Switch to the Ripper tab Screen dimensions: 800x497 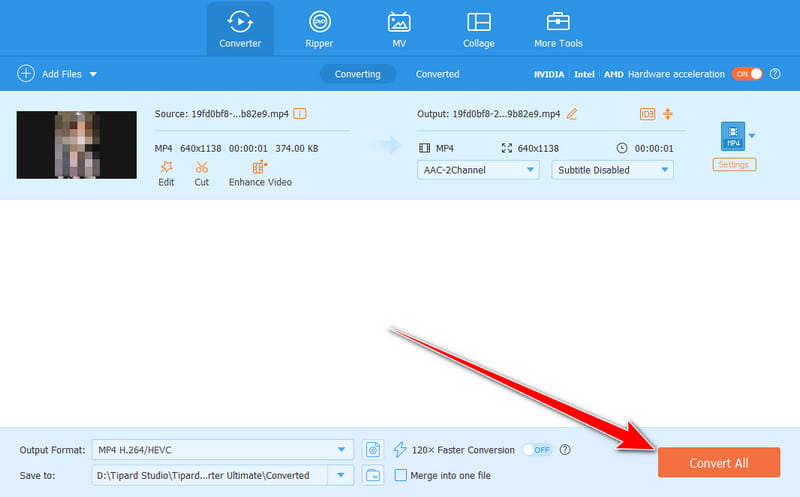click(x=320, y=28)
